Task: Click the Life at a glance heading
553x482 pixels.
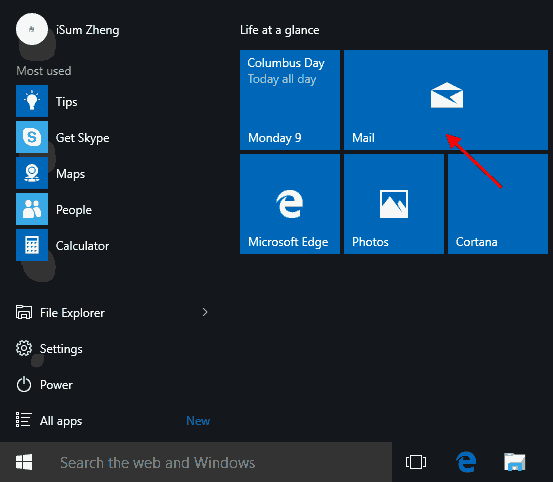Action: (280, 30)
